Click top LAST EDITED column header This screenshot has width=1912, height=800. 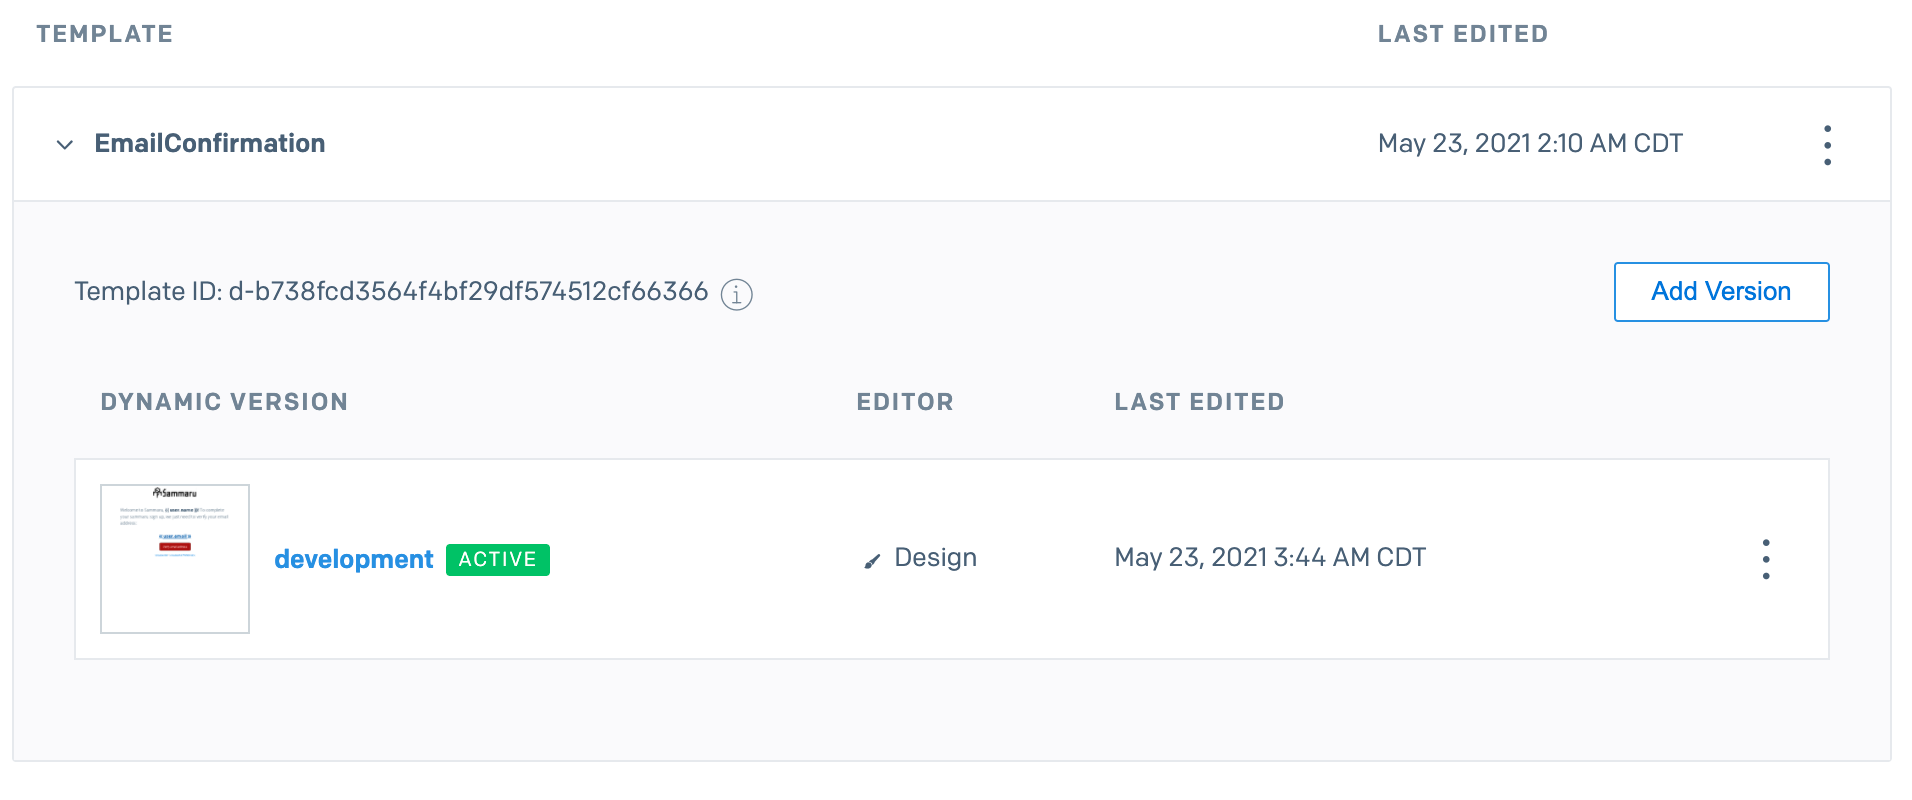[1463, 34]
